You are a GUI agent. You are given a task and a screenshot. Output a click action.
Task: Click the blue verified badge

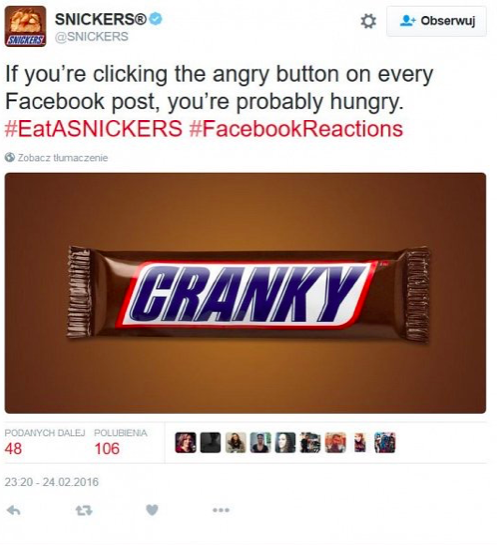156,19
